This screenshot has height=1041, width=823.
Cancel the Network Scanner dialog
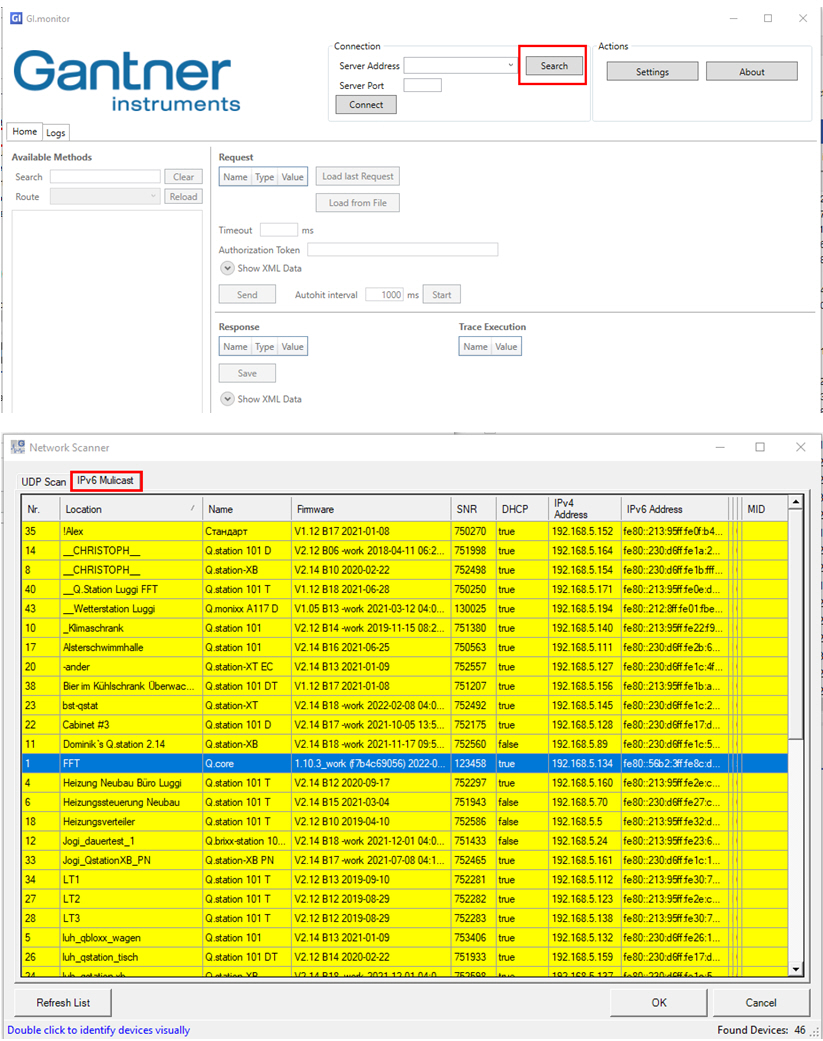point(760,1003)
